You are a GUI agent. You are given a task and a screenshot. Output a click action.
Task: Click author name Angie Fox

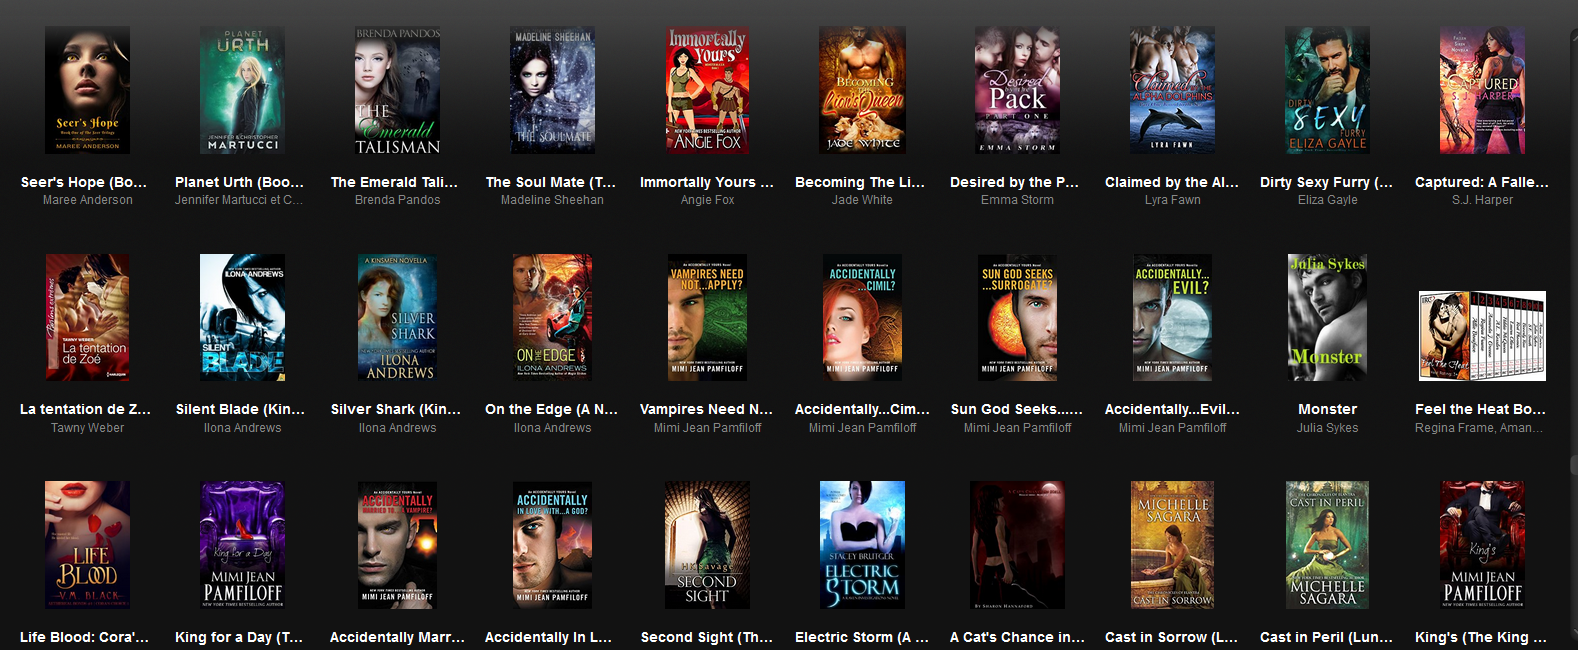tap(707, 200)
